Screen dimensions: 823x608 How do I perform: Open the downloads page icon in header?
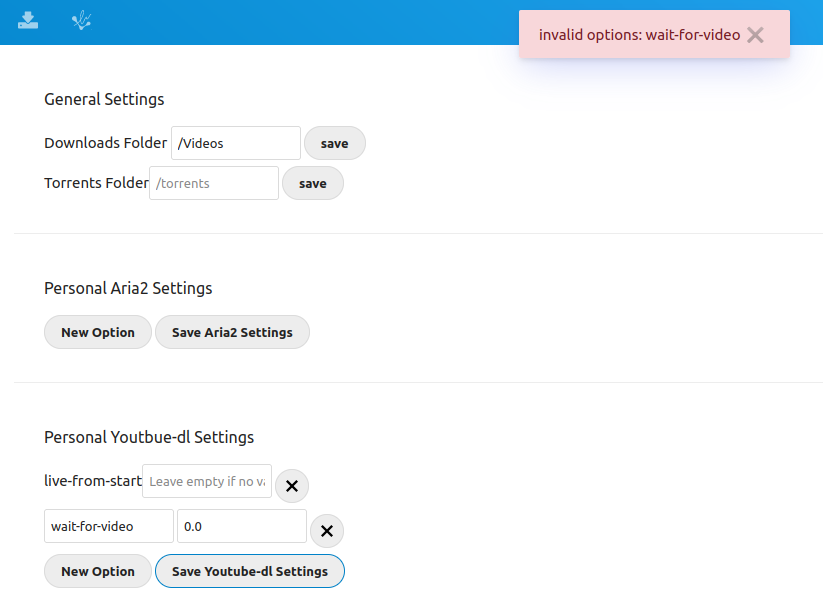point(28,20)
